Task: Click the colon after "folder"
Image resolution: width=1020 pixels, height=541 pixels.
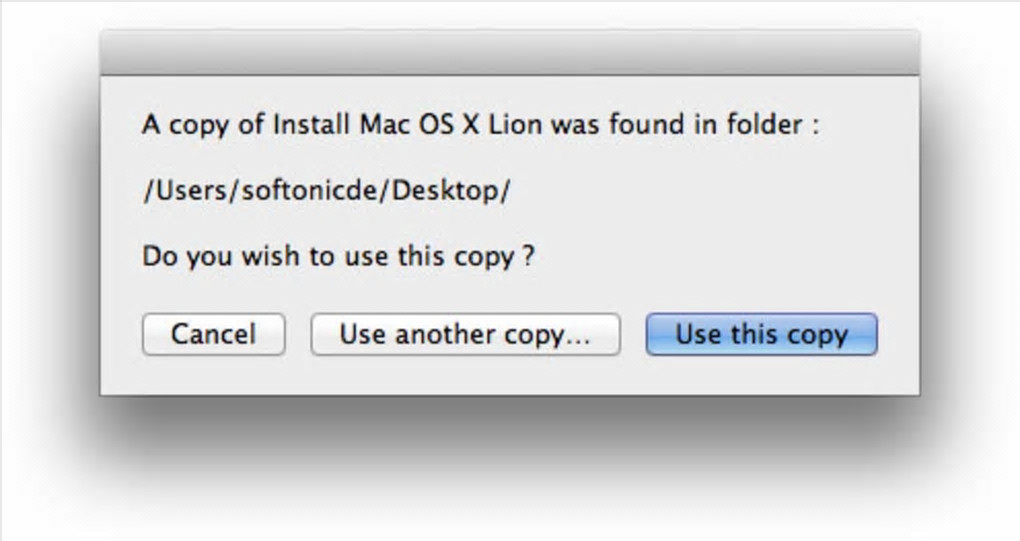Action: point(816,127)
